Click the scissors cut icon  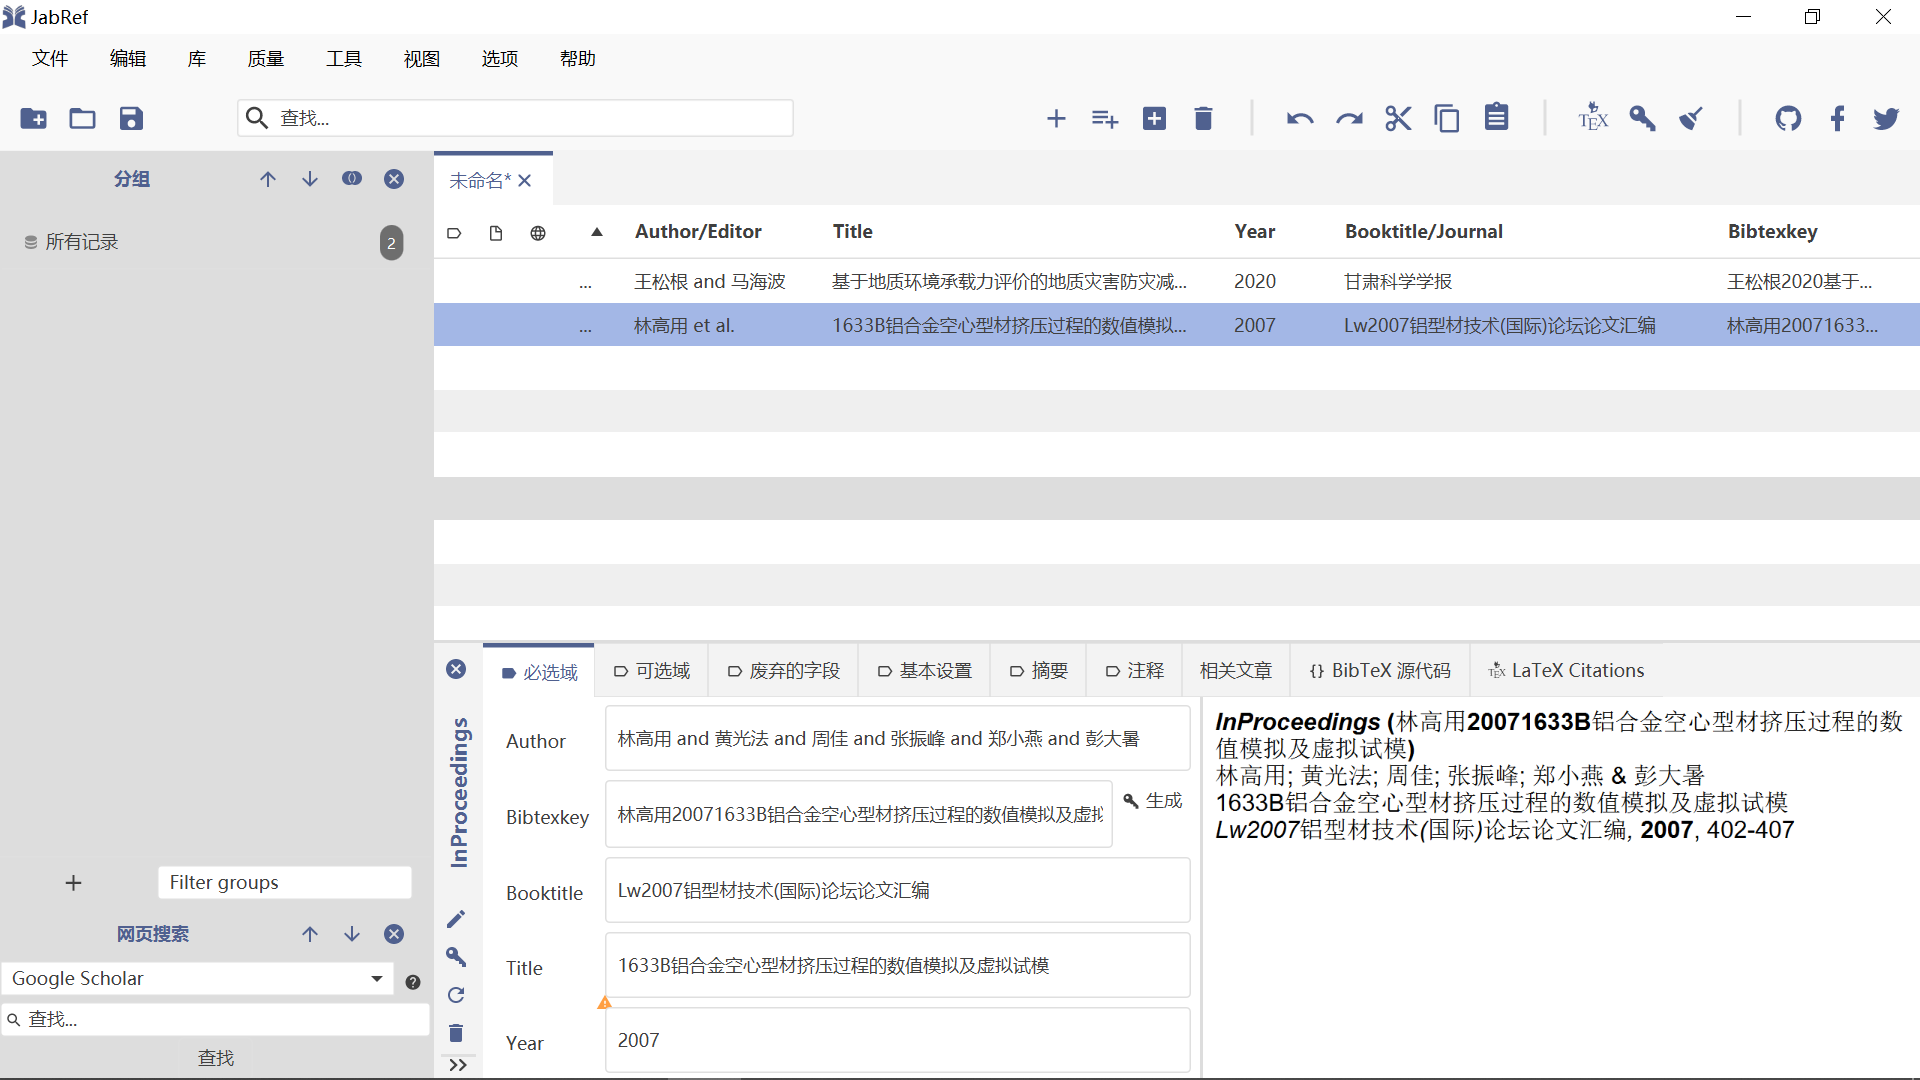(1398, 119)
